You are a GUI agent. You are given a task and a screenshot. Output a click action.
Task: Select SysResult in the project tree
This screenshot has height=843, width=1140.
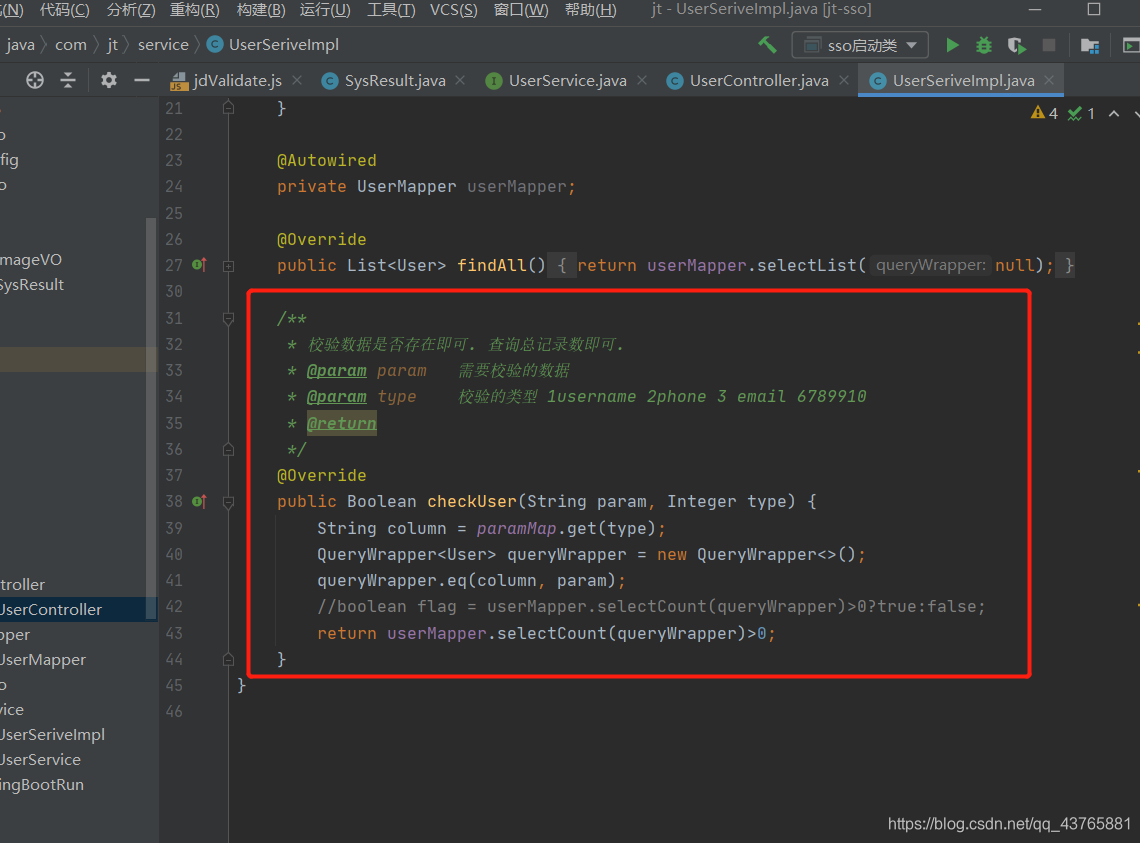pyautogui.click(x=32, y=284)
